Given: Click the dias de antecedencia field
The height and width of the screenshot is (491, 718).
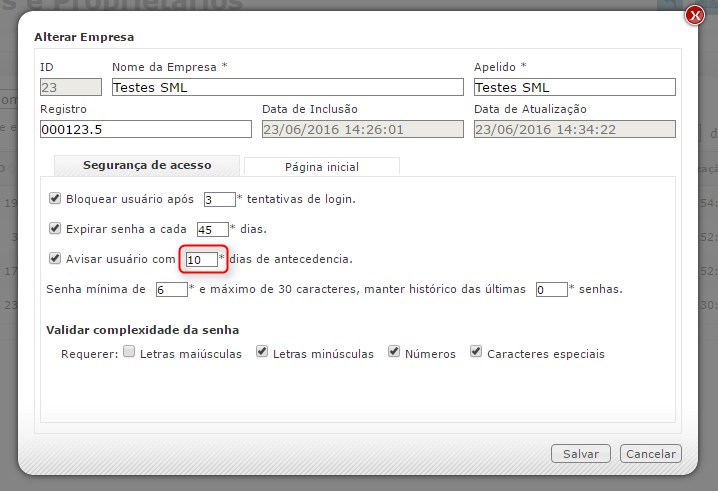Looking at the screenshot, I should tap(201, 260).
